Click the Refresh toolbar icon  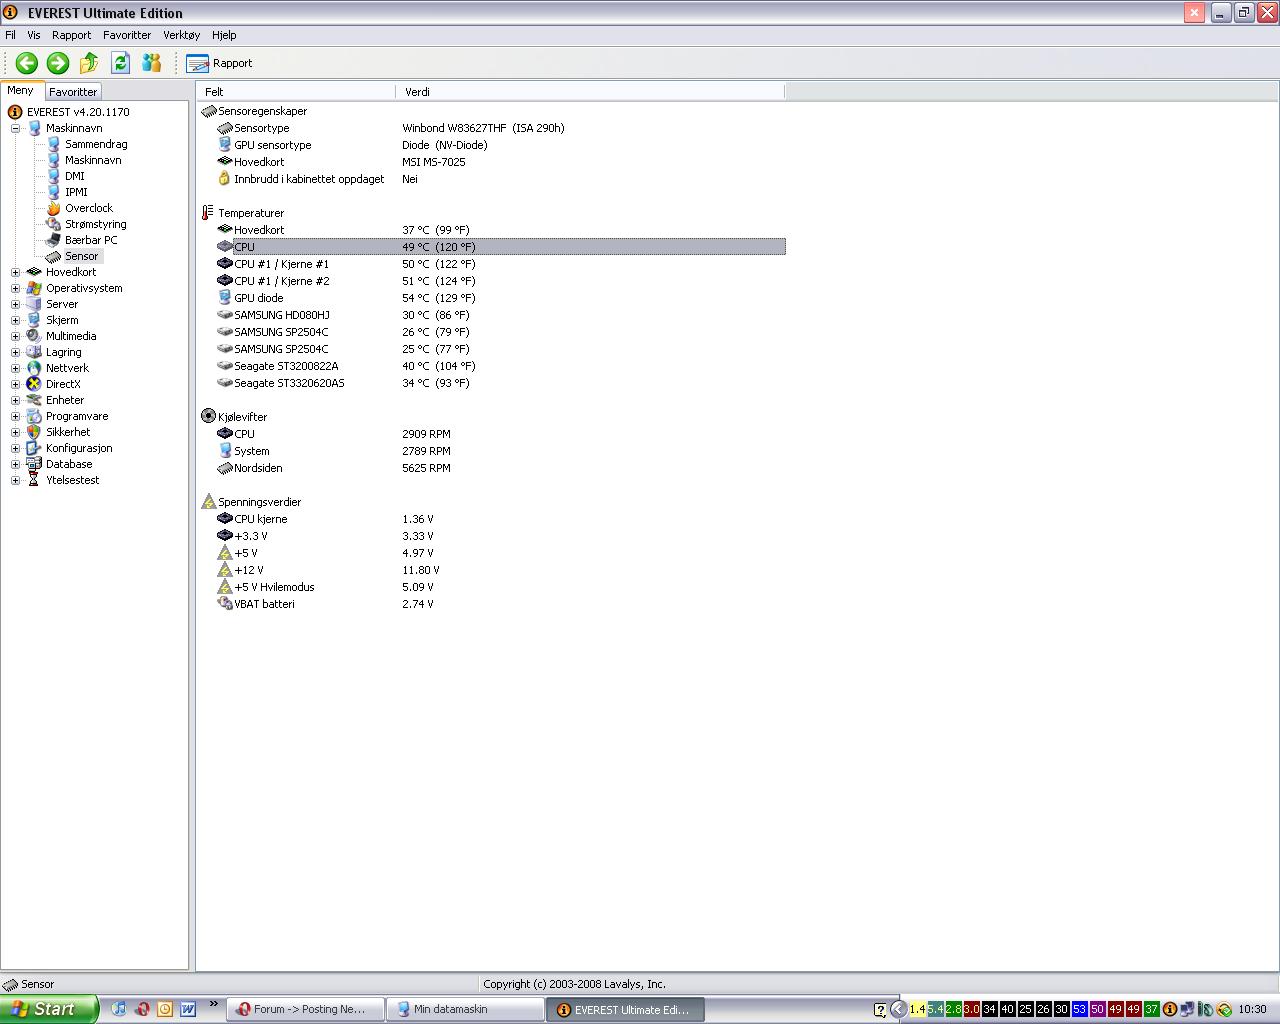point(120,63)
